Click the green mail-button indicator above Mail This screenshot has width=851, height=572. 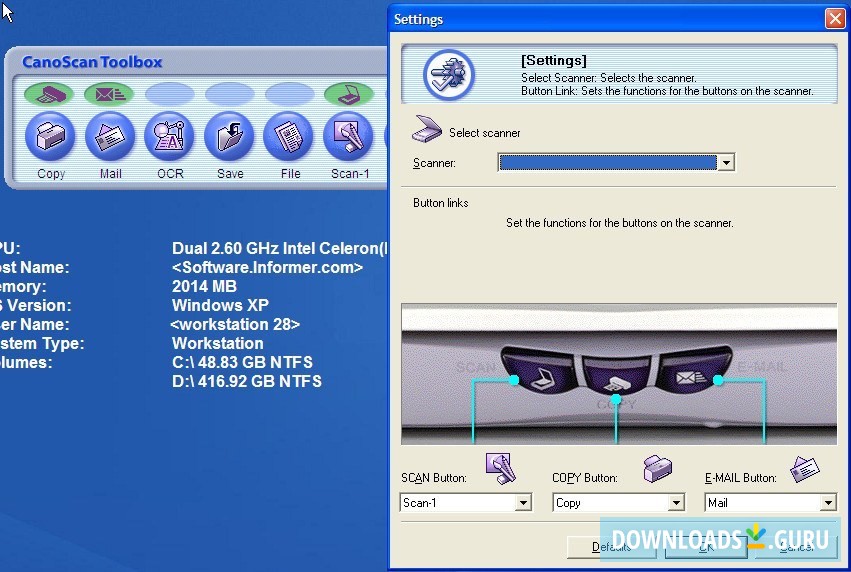pyautogui.click(x=109, y=94)
